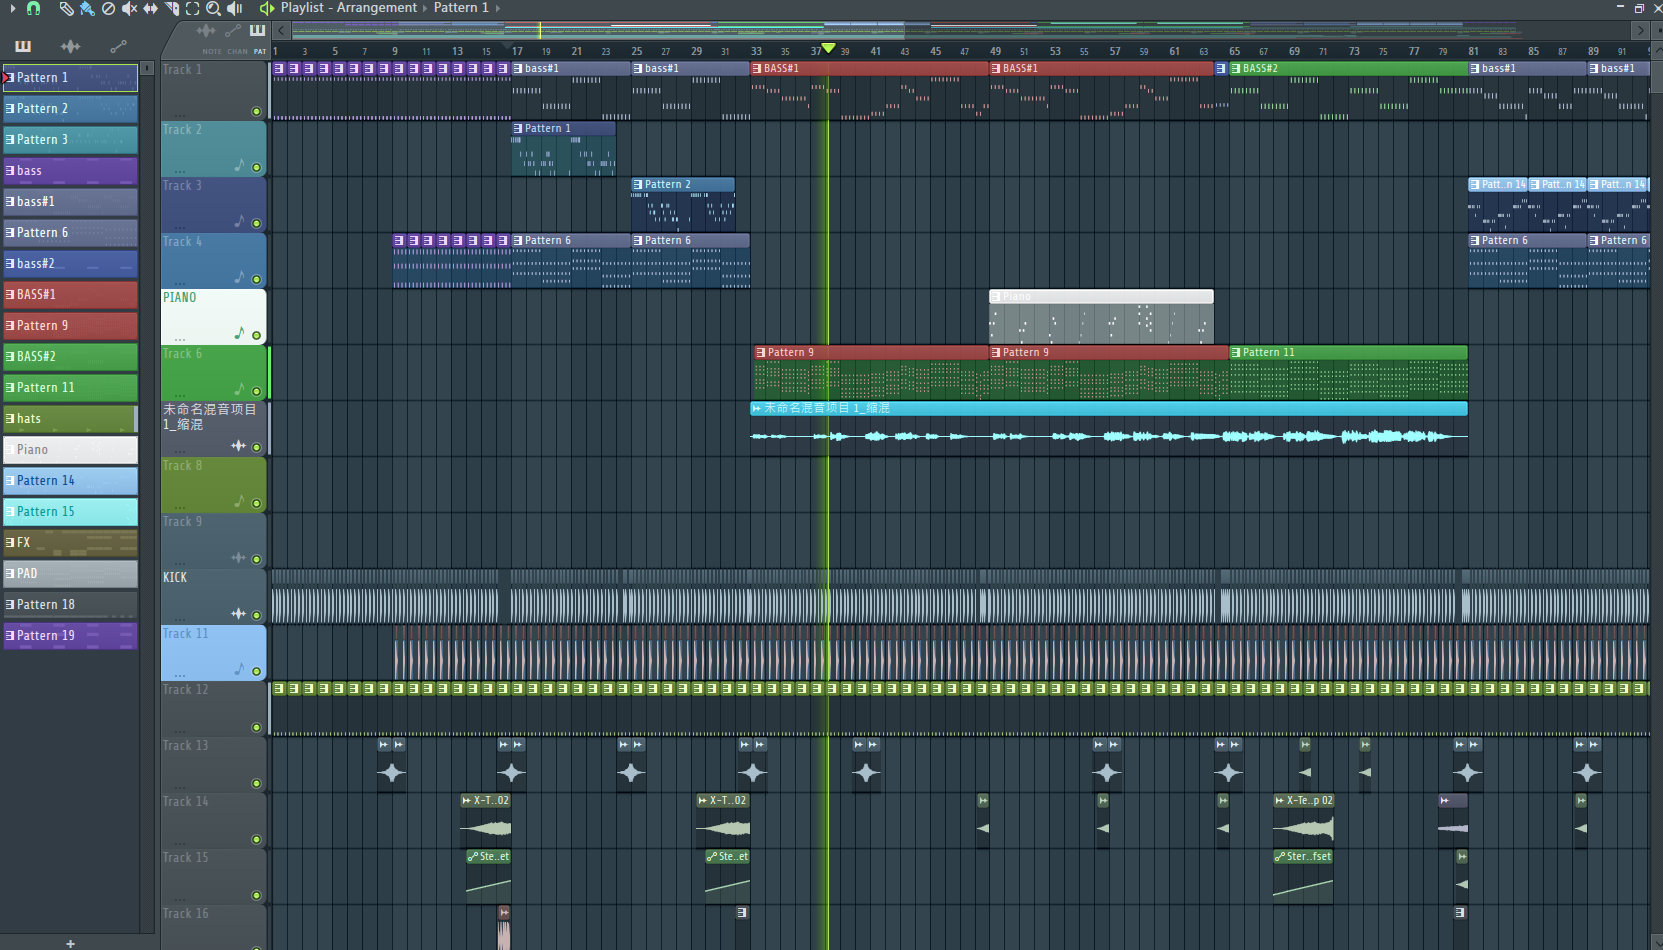Select the Paint brush tool
Screen dimensions: 1663x950
(87, 8)
